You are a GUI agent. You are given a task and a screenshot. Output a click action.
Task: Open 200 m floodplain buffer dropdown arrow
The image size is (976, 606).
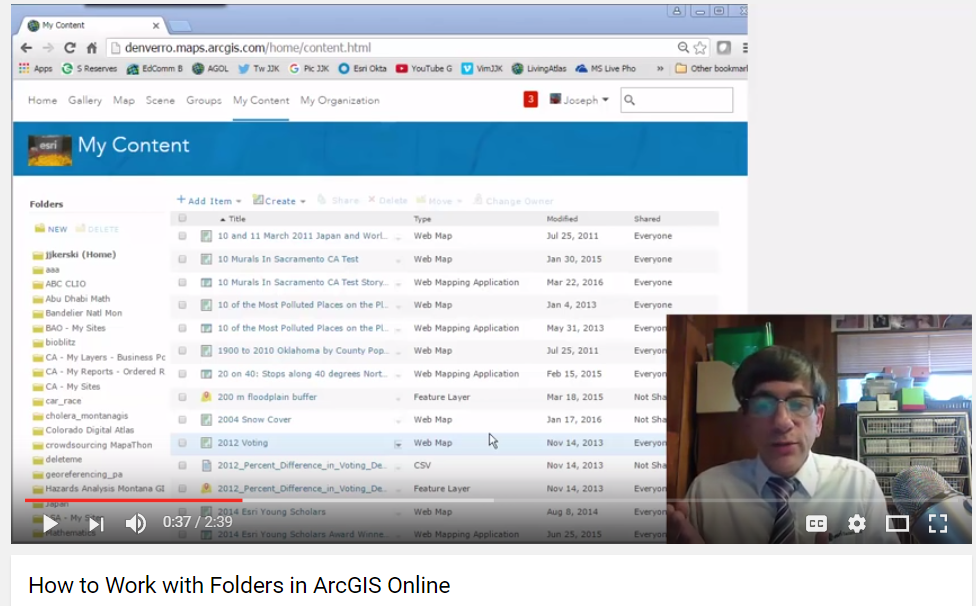coord(398,398)
